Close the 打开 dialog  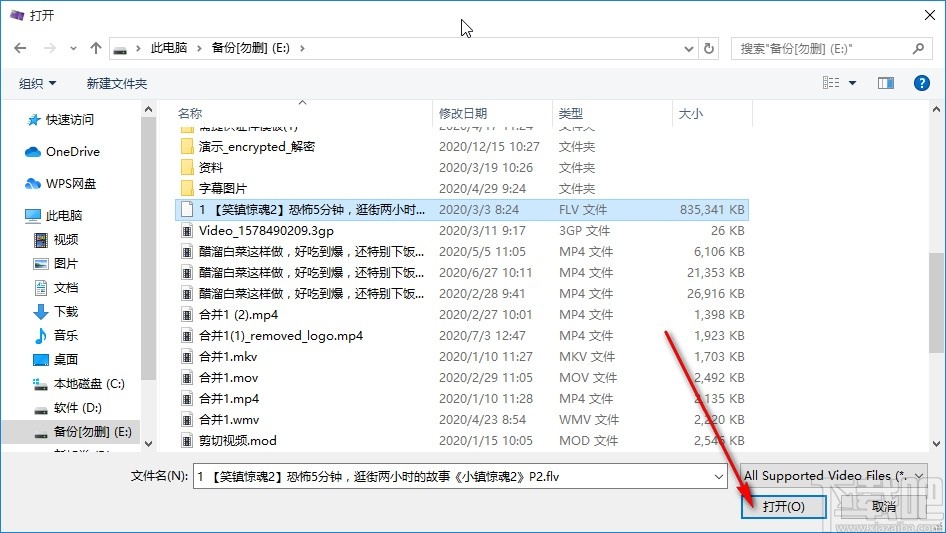pos(930,15)
